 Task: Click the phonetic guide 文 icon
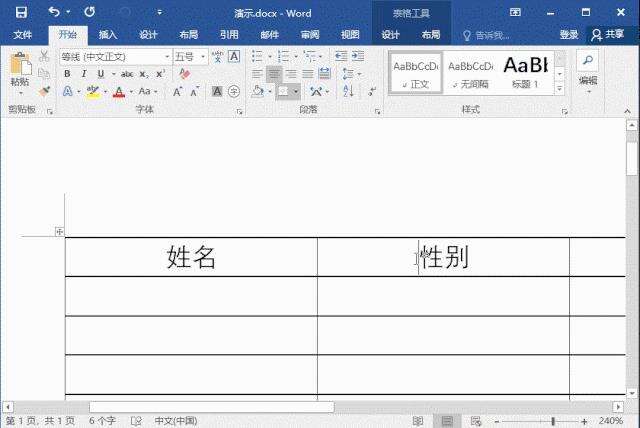(218, 56)
